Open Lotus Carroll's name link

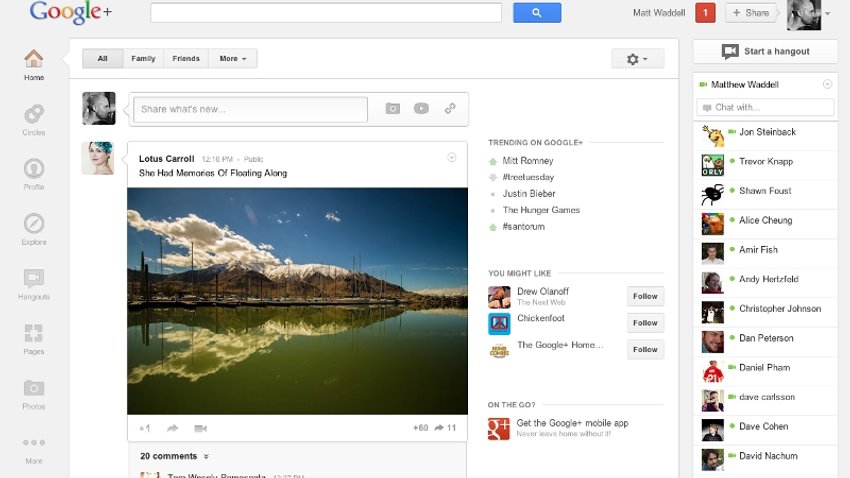[166, 159]
